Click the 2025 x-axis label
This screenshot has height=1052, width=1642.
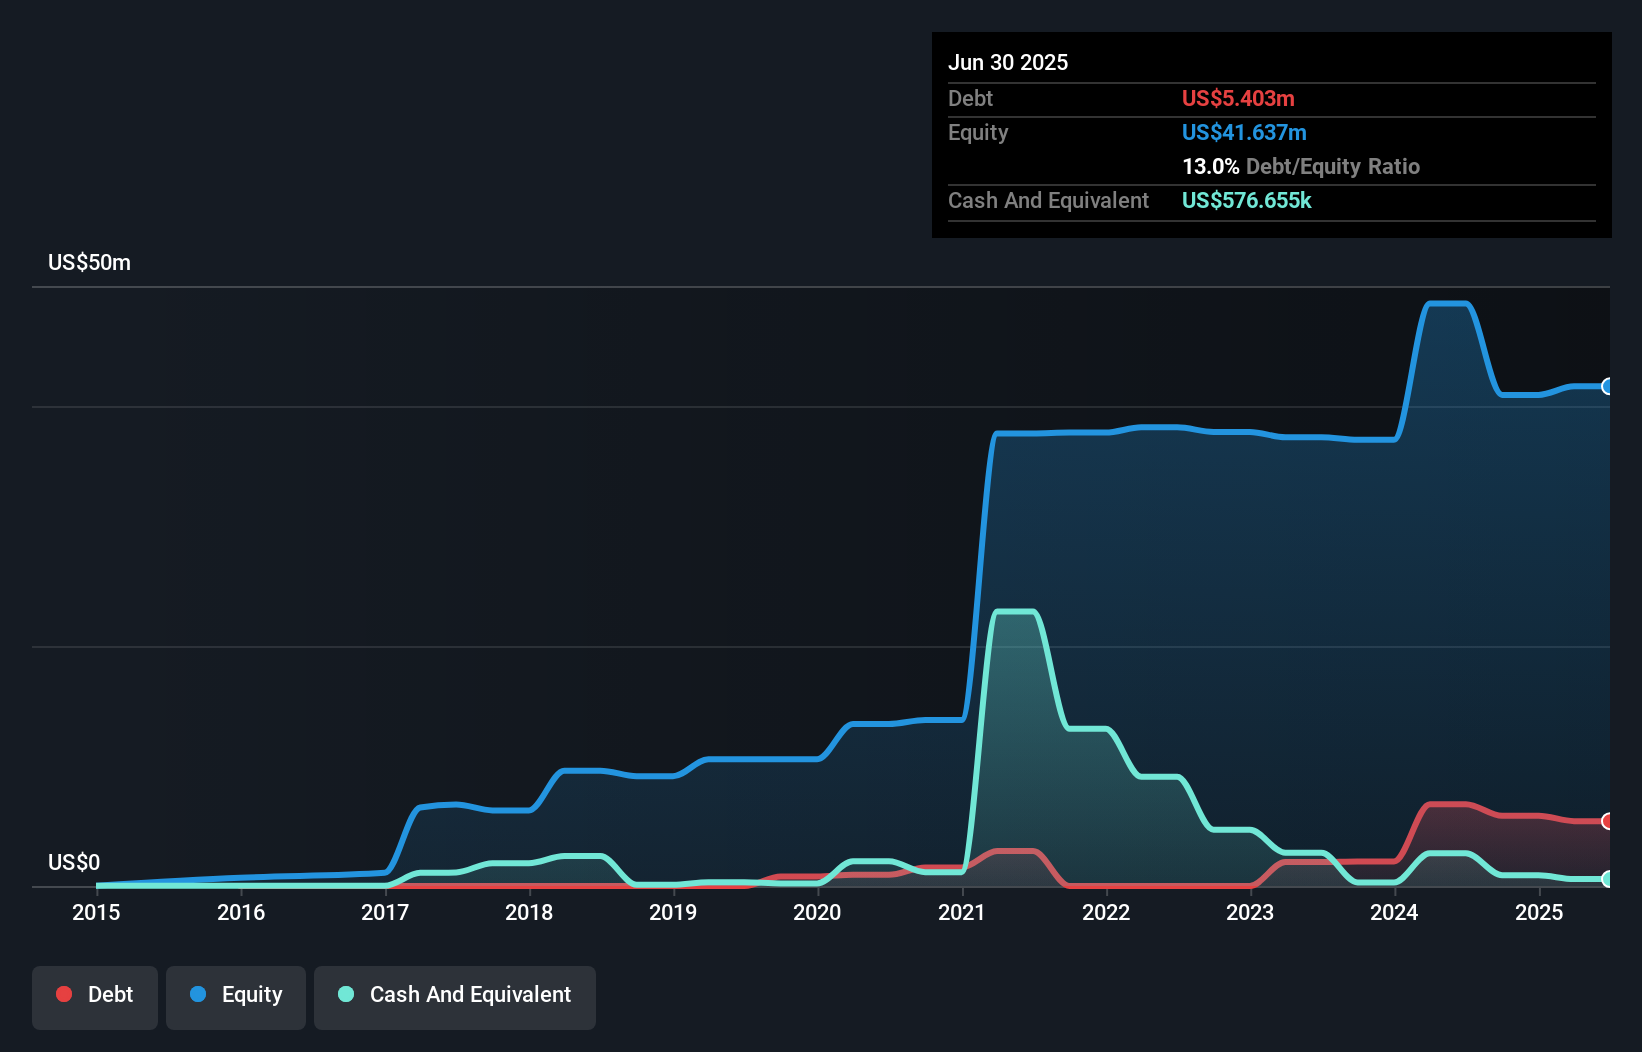click(1539, 912)
